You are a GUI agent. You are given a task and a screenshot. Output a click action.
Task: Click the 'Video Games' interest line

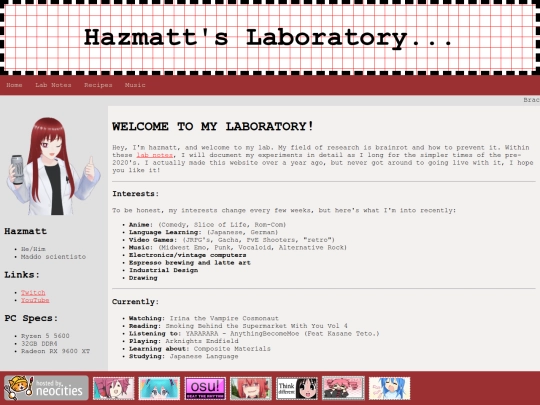click(x=232, y=240)
